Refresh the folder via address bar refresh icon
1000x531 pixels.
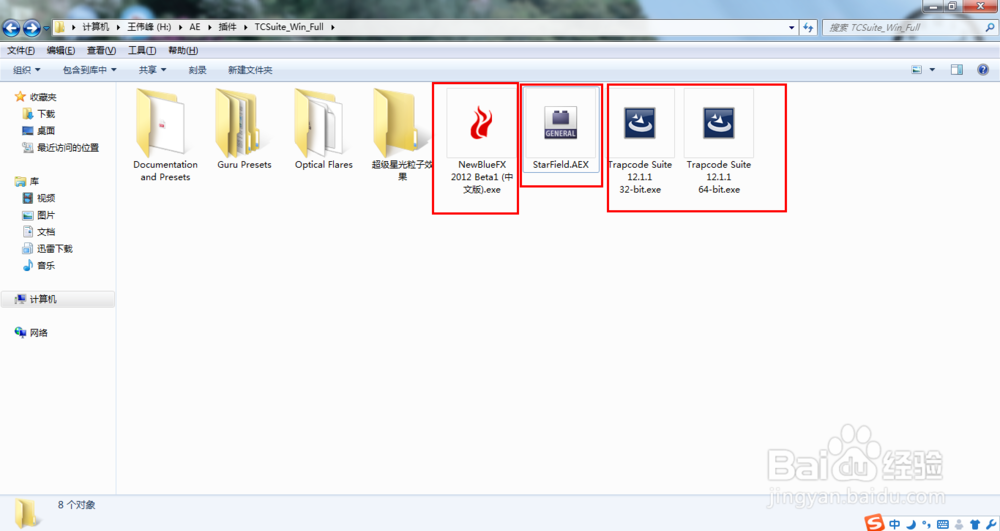pos(808,27)
